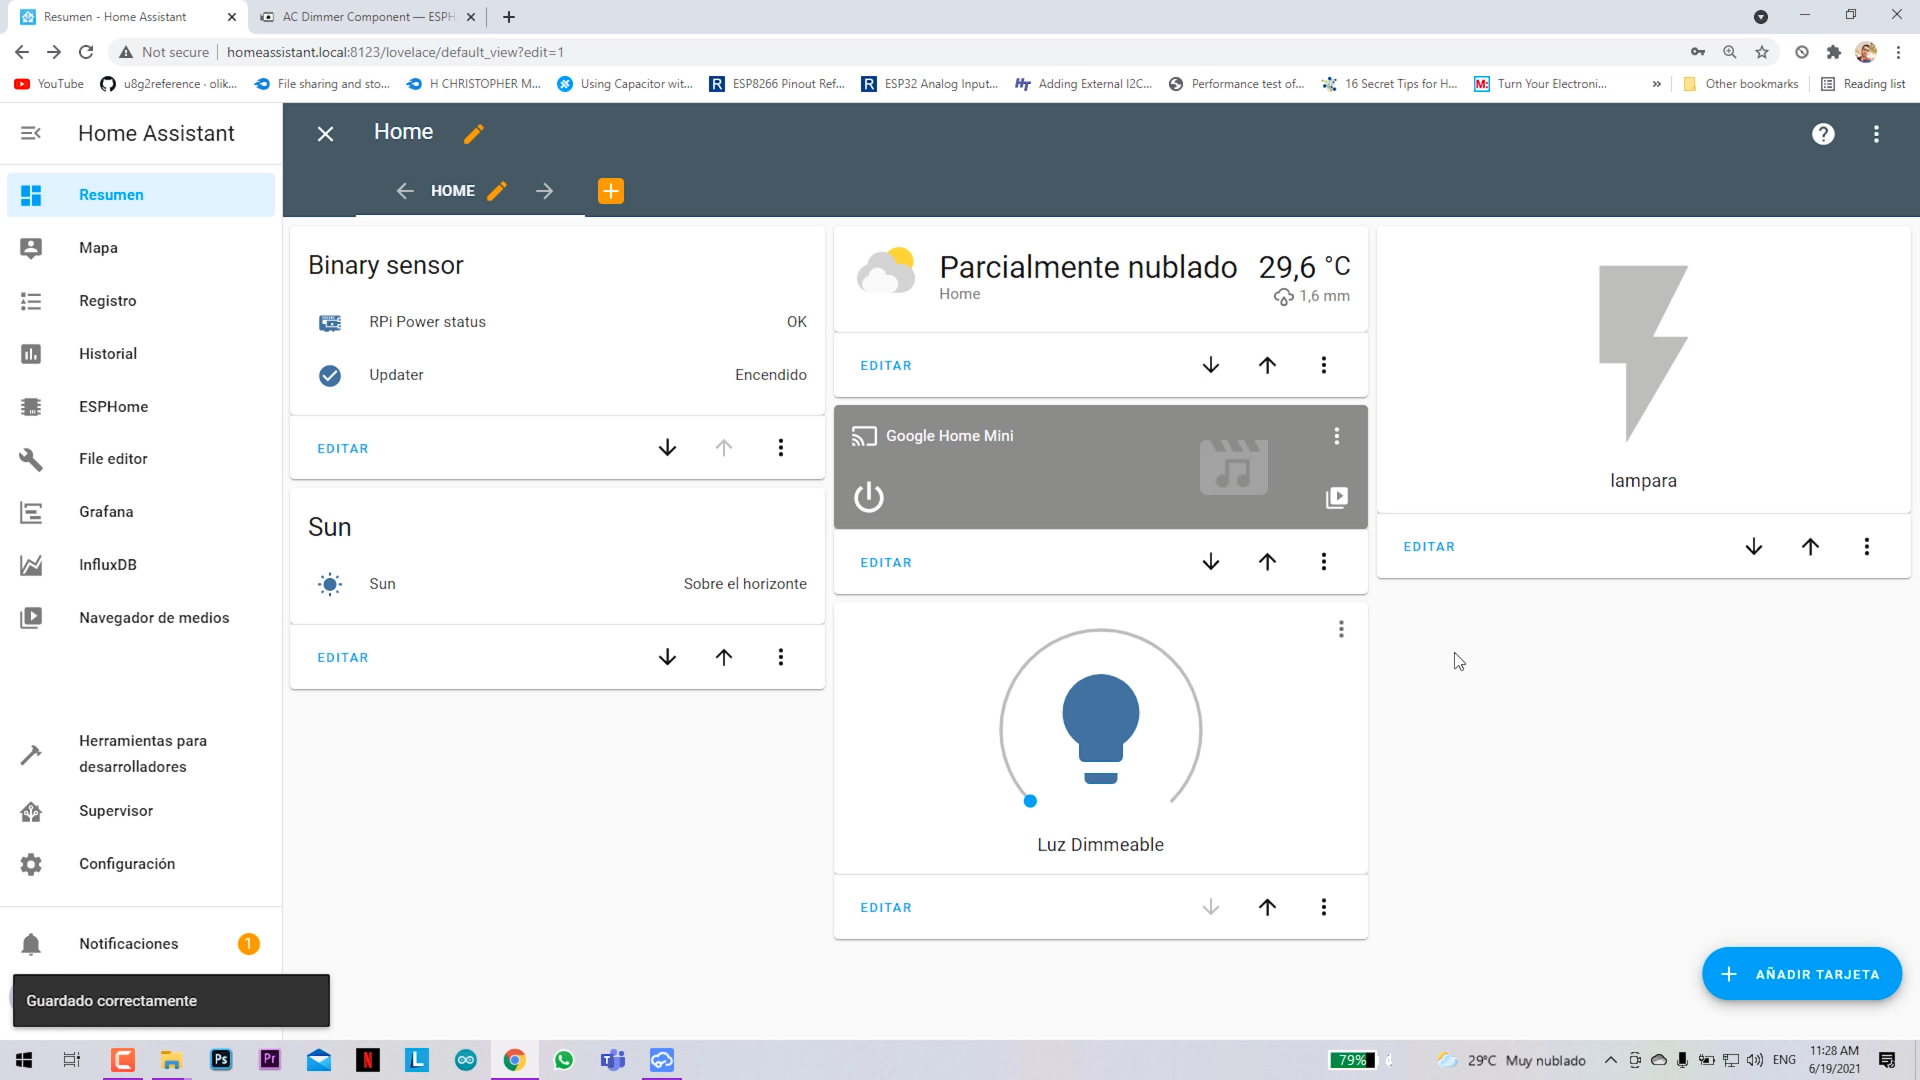This screenshot has height=1080, width=1920.
Task: Toggle the Google Home Mini power button
Action: [x=869, y=497]
